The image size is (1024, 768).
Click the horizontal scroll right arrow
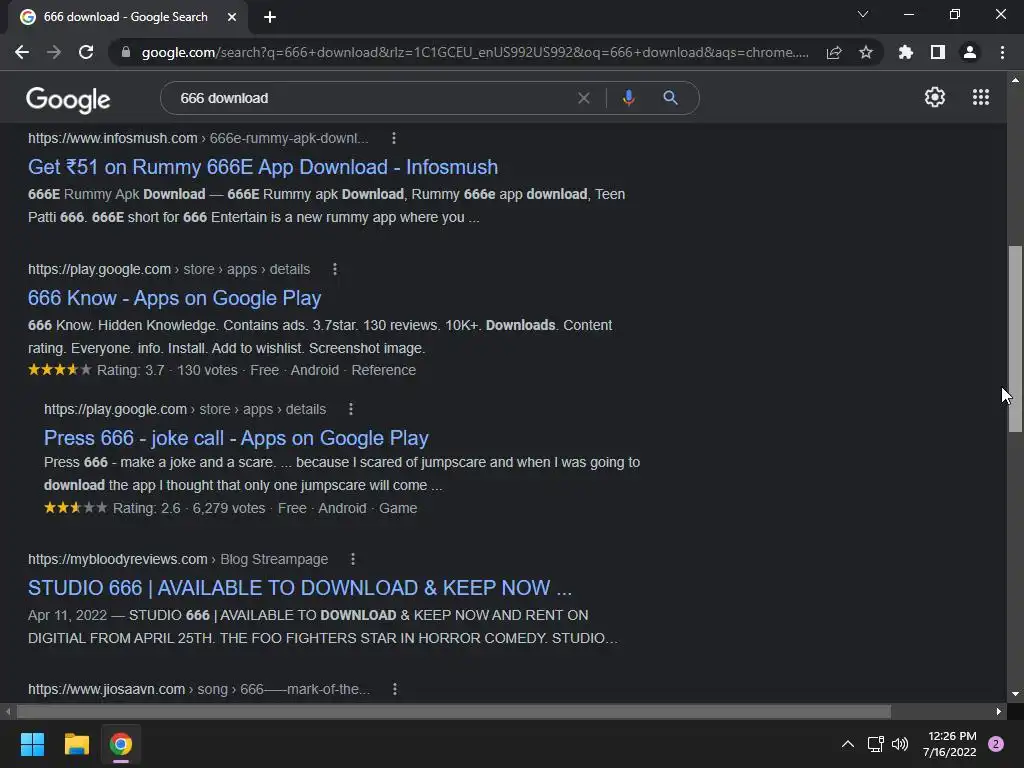click(999, 711)
